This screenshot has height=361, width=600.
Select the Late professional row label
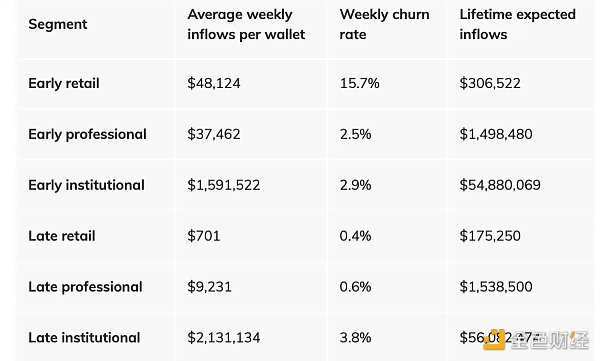coord(85,287)
